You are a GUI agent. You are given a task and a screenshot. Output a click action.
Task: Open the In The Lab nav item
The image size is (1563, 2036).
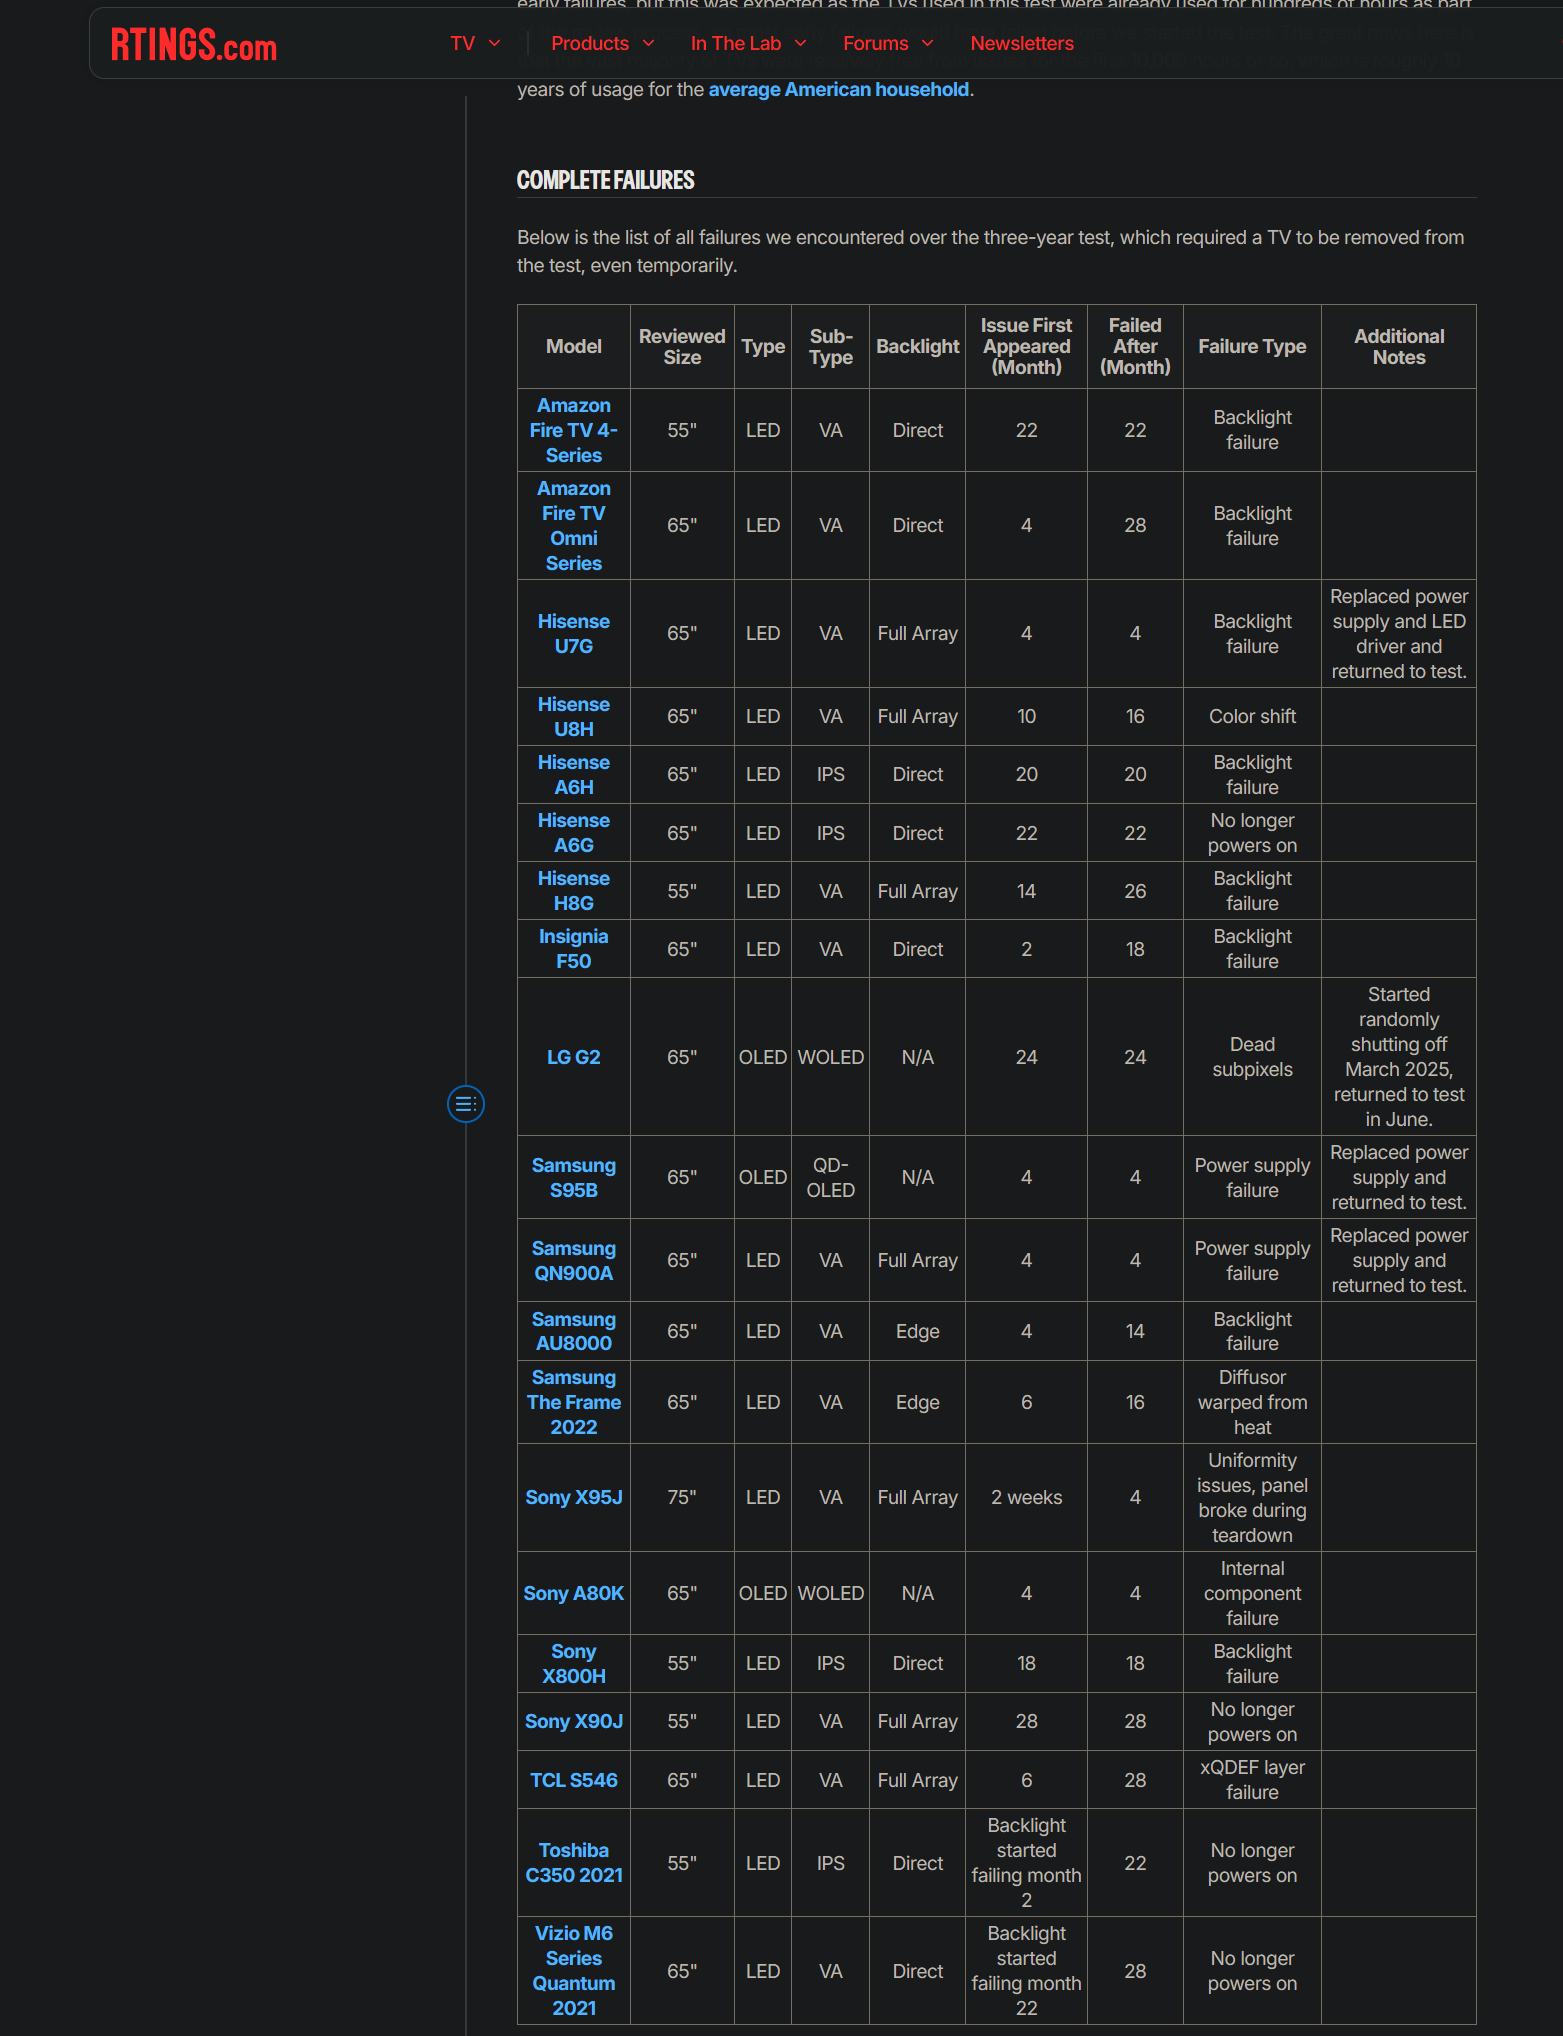736,44
